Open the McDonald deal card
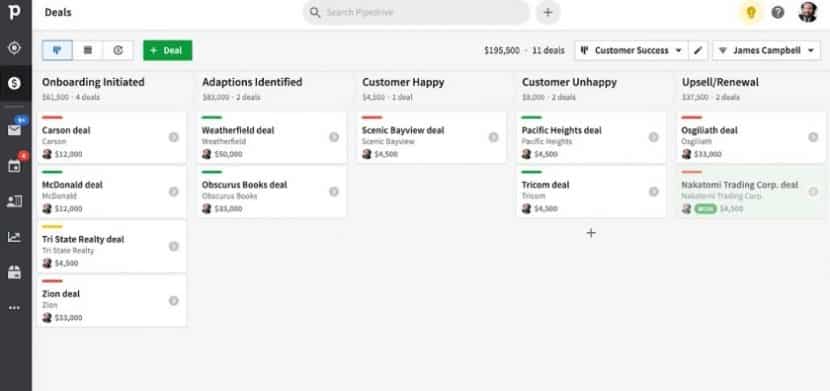Viewport: 830px width, 391px height. 112,192
